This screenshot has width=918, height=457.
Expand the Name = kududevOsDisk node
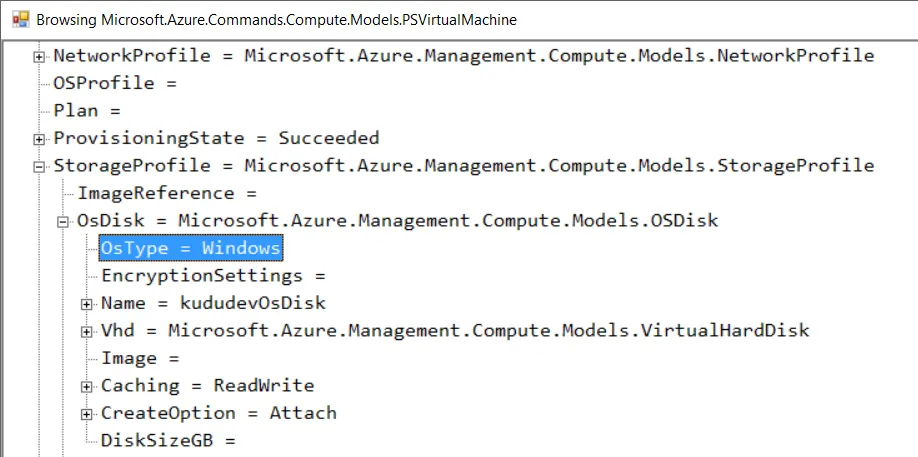pyautogui.click(x=87, y=304)
